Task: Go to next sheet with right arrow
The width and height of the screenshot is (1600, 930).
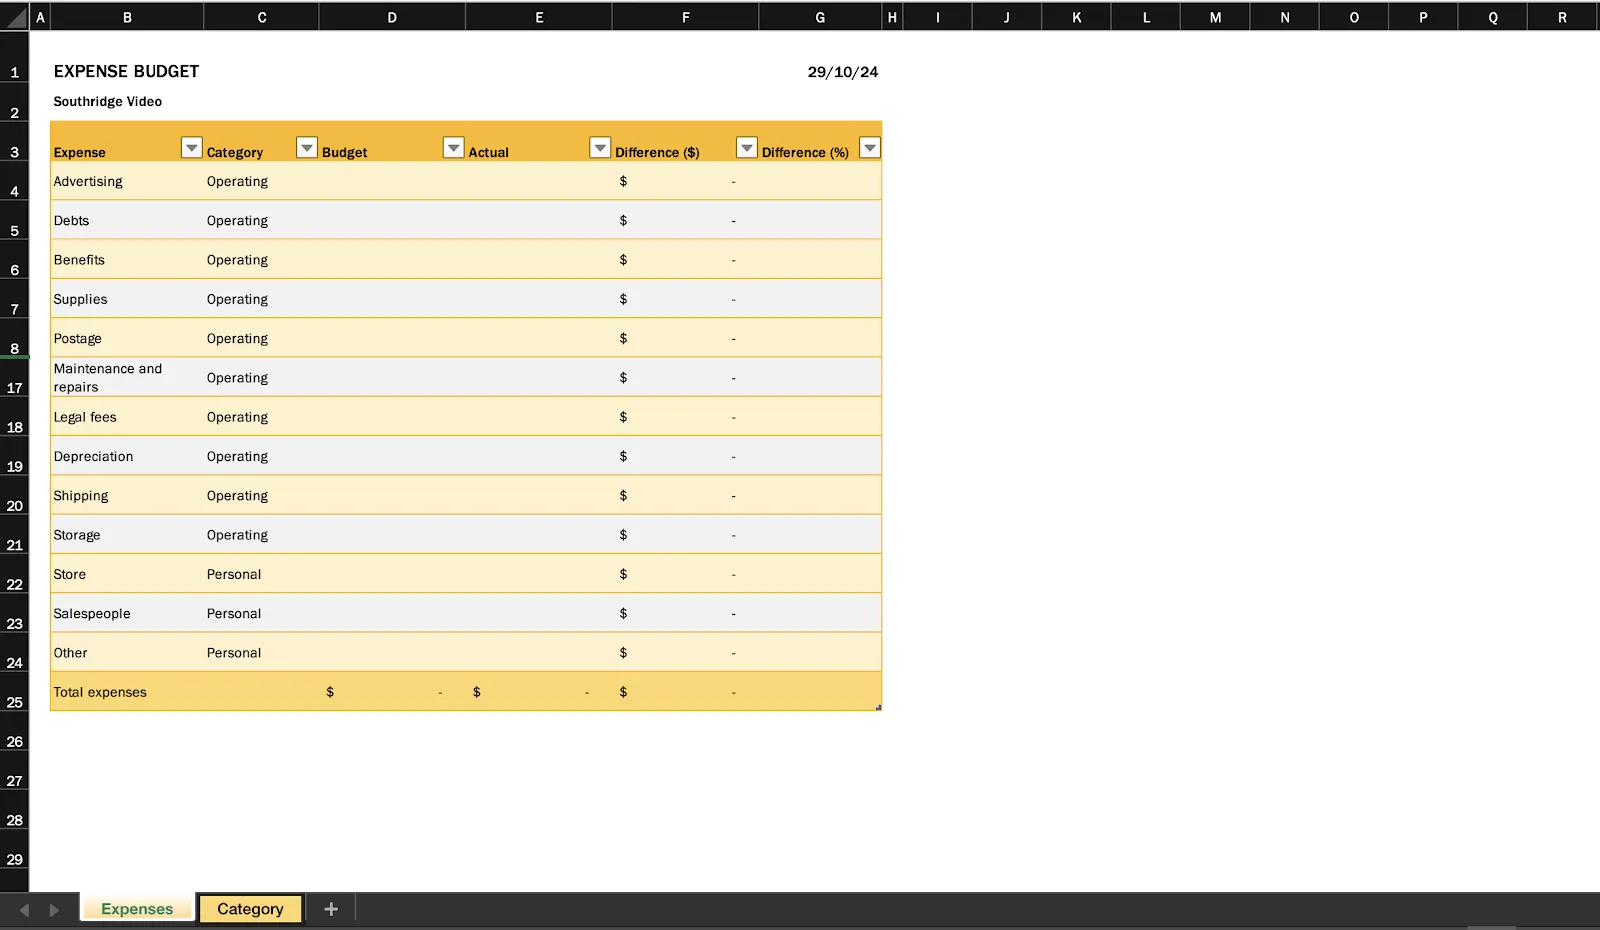Action: click(54, 910)
